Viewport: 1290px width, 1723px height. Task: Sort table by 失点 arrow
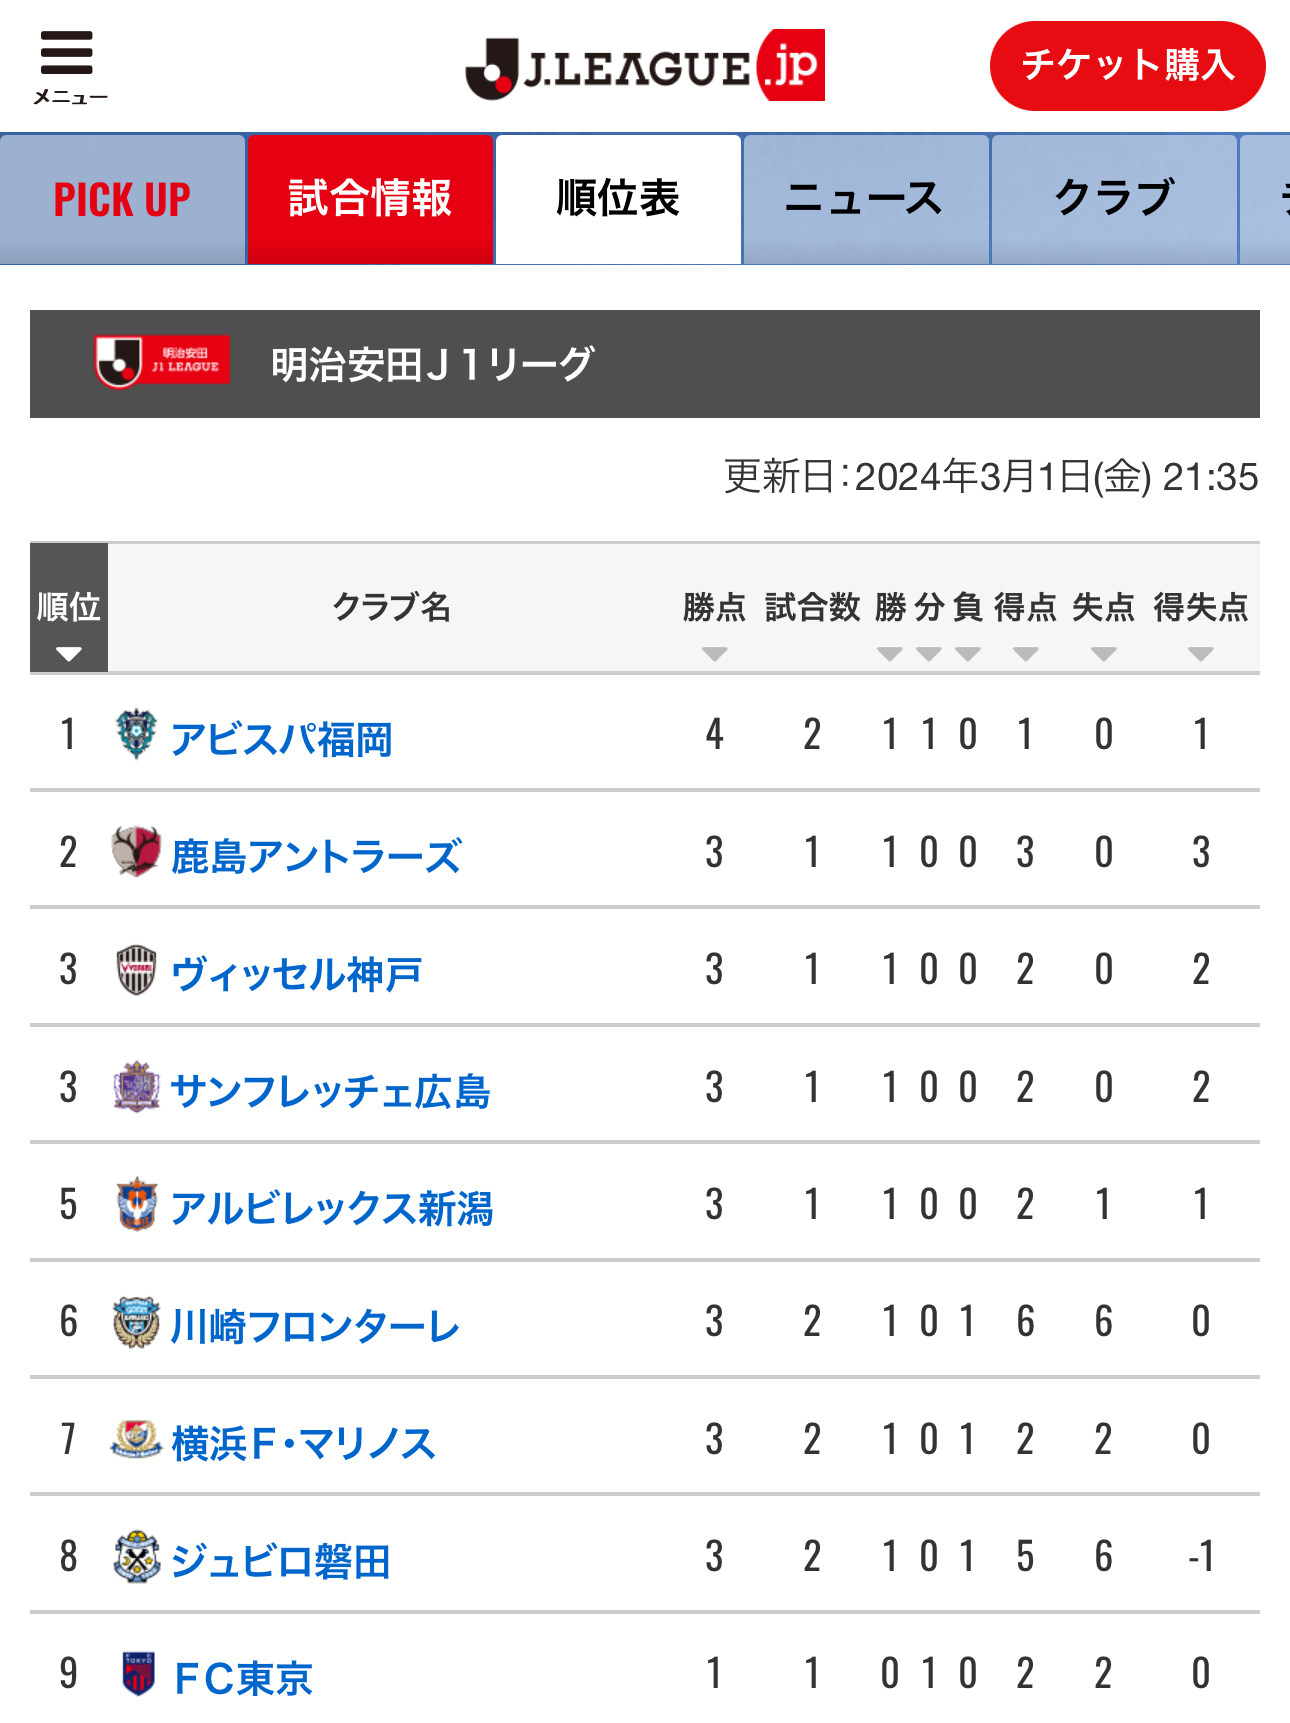(x=1103, y=654)
